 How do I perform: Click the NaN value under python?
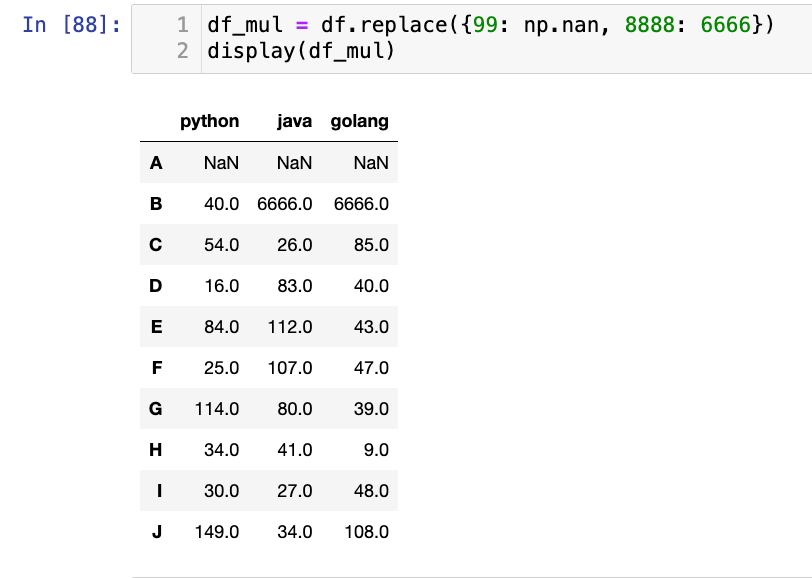[x=221, y=162]
